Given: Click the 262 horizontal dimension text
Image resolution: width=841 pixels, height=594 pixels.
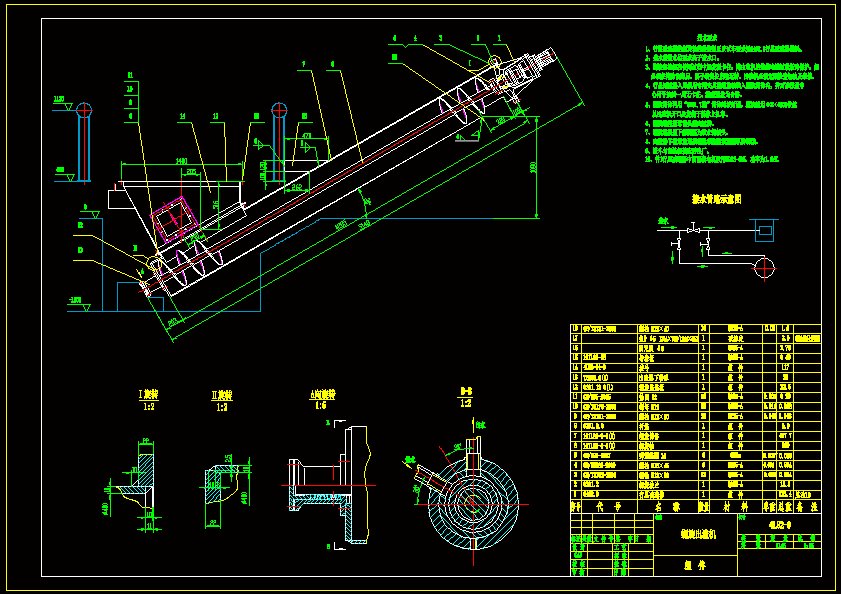Looking at the screenshot, I should [x=297, y=187].
